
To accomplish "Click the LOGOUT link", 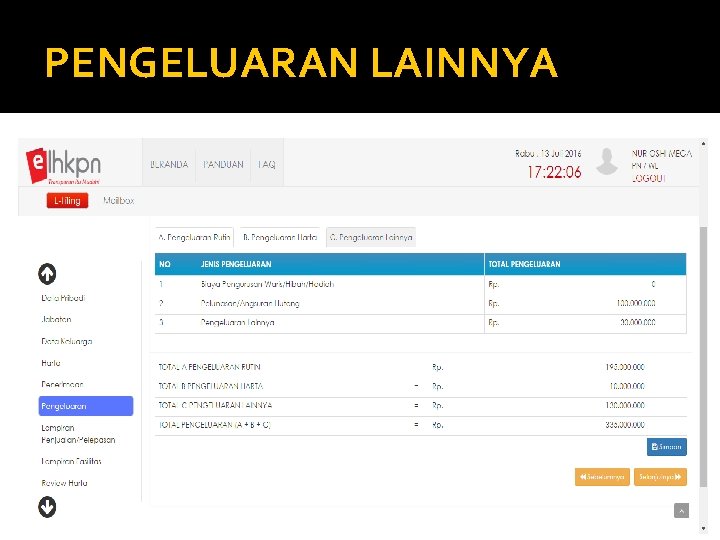I will (648, 178).
